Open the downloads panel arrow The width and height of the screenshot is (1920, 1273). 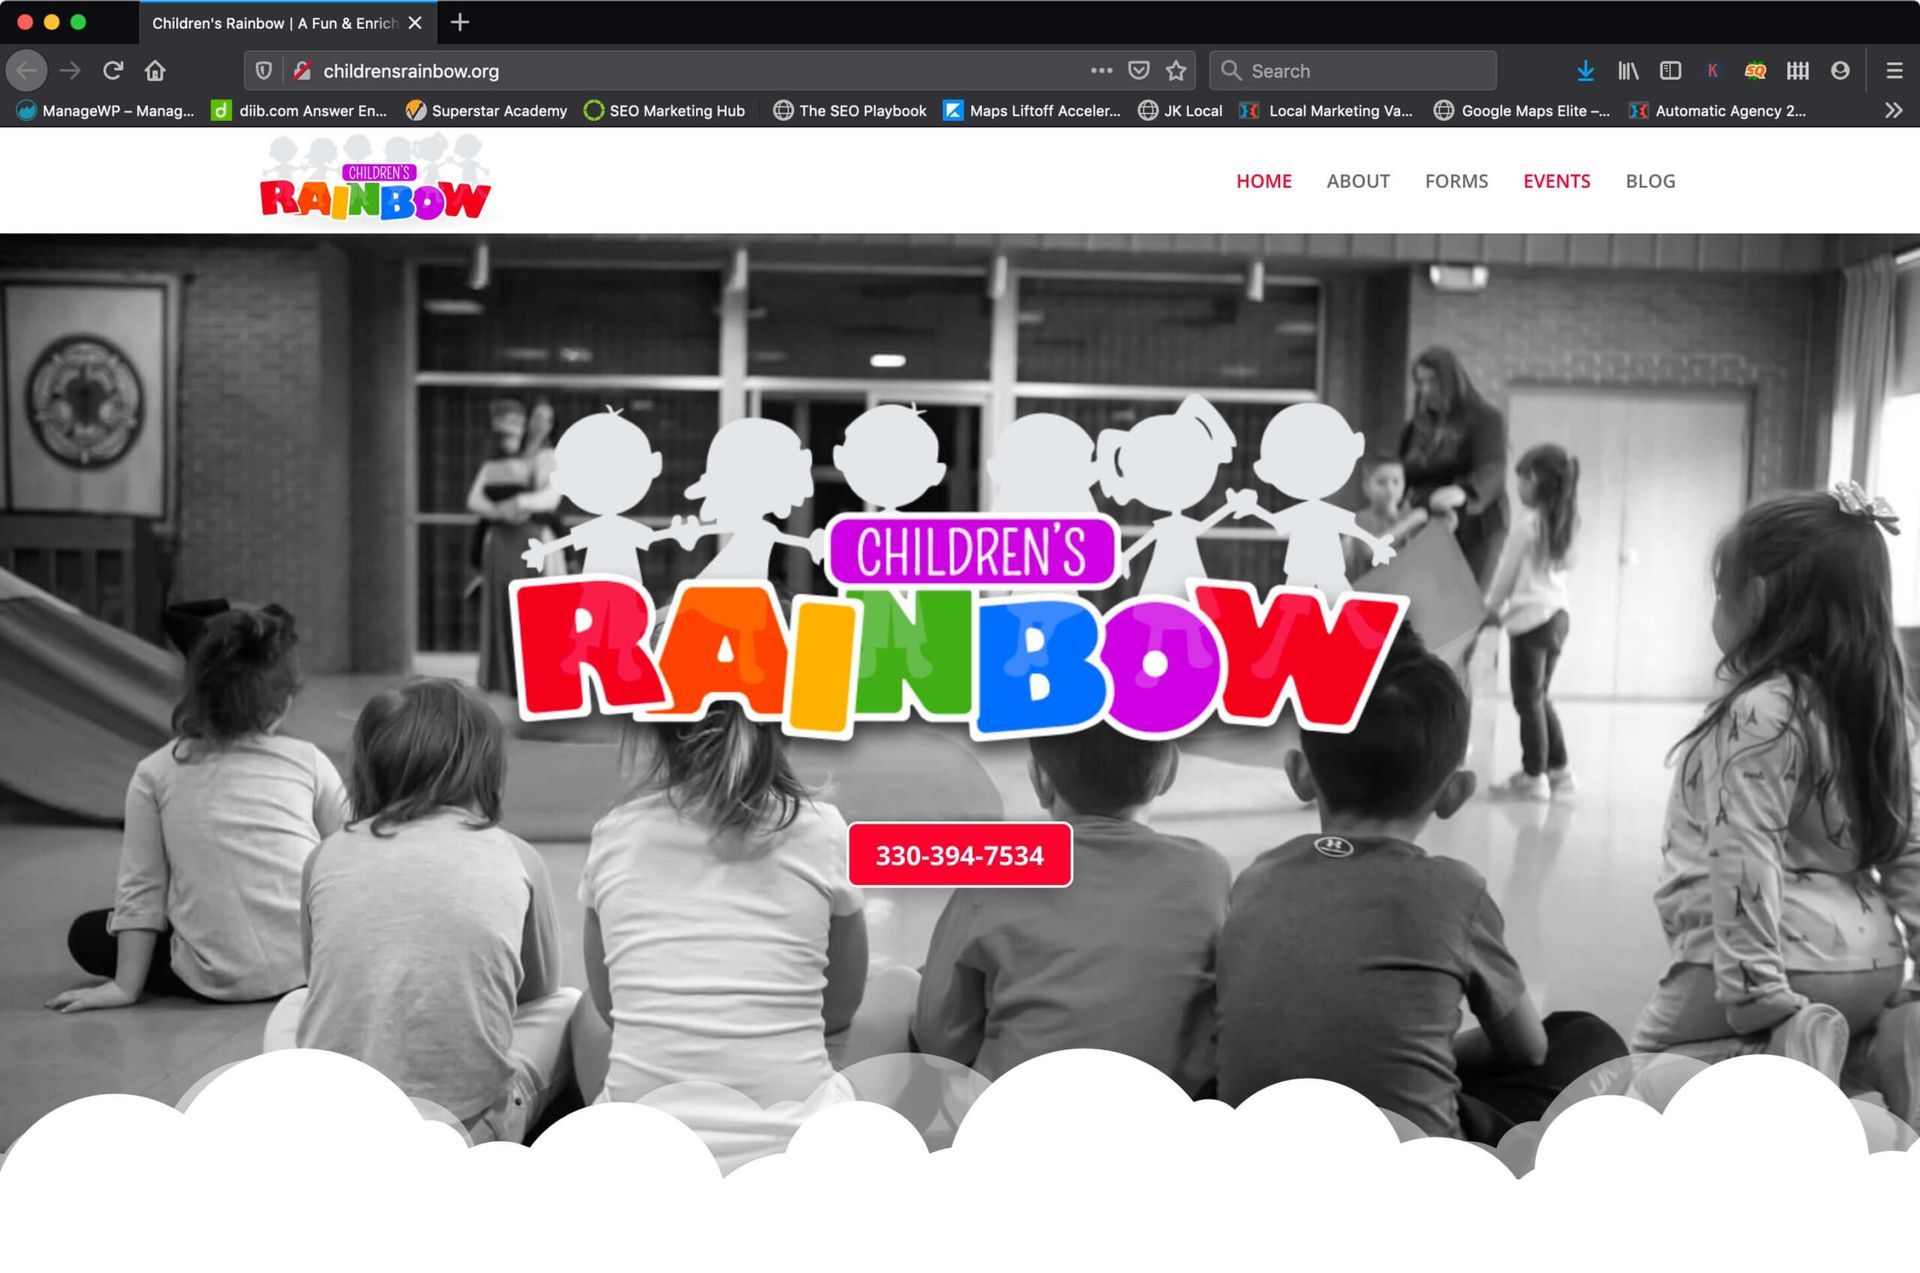1585,71
